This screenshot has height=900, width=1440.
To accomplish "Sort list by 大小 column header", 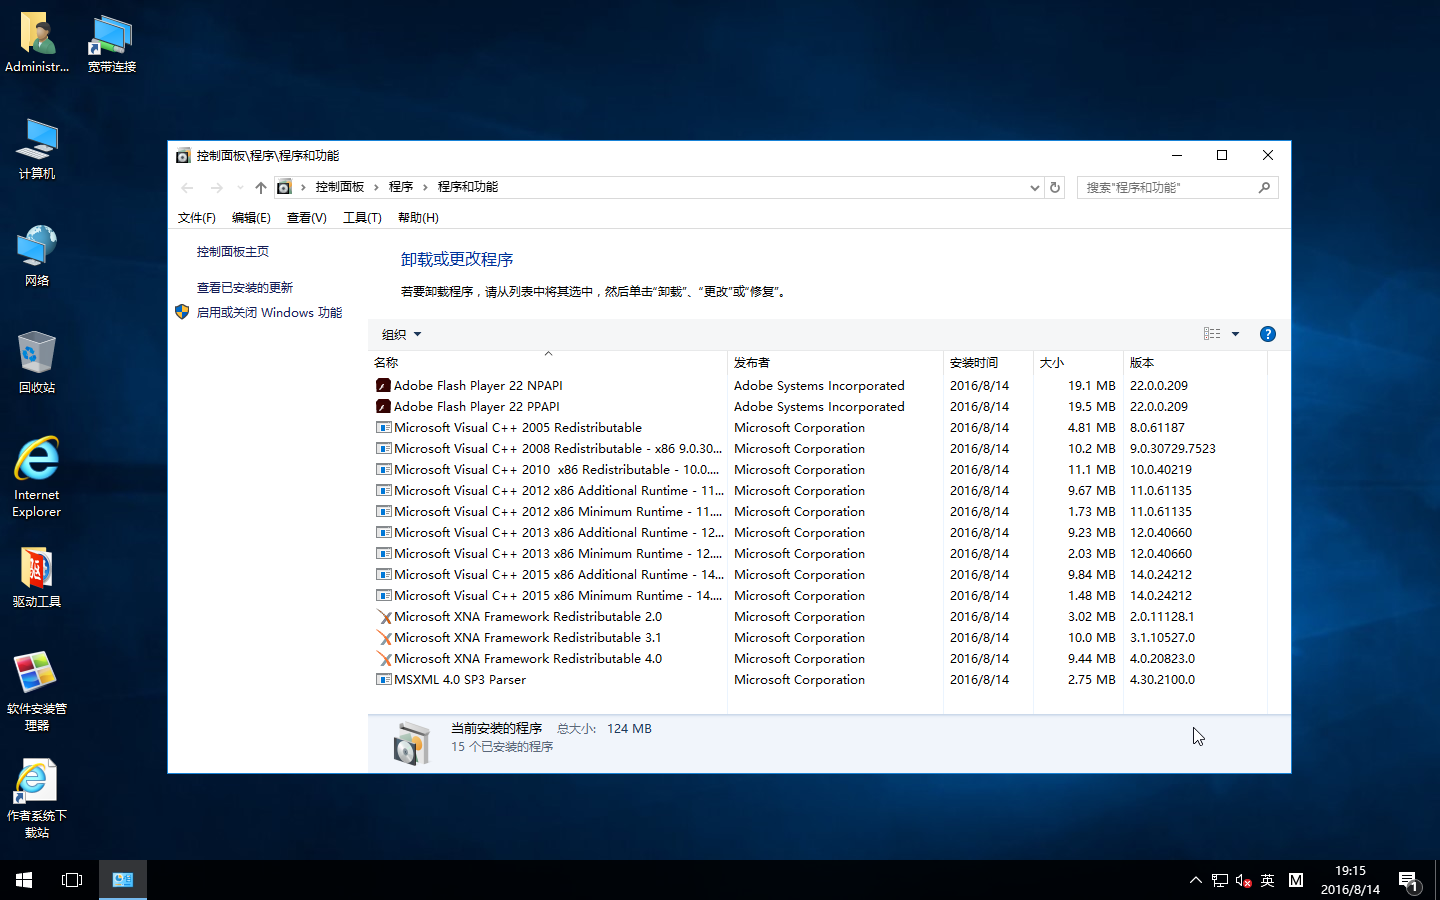I will tap(1052, 362).
